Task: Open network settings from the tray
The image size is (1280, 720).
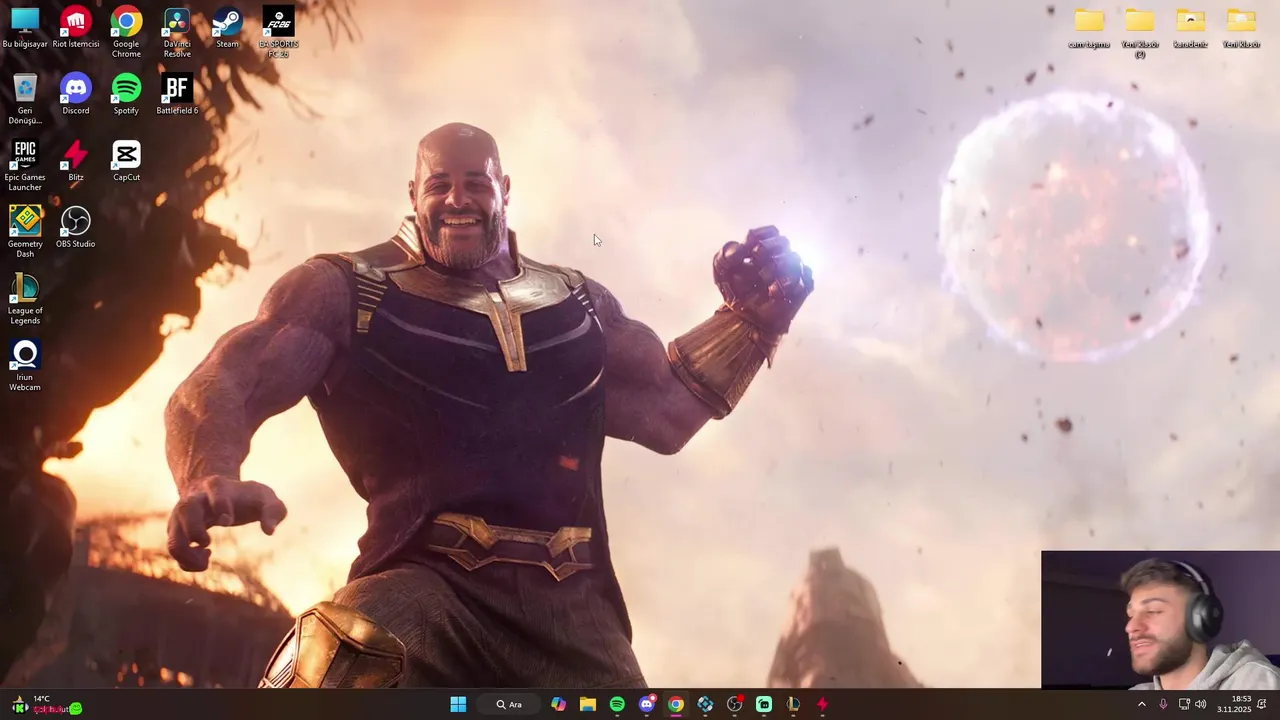Action: click(x=1184, y=704)
